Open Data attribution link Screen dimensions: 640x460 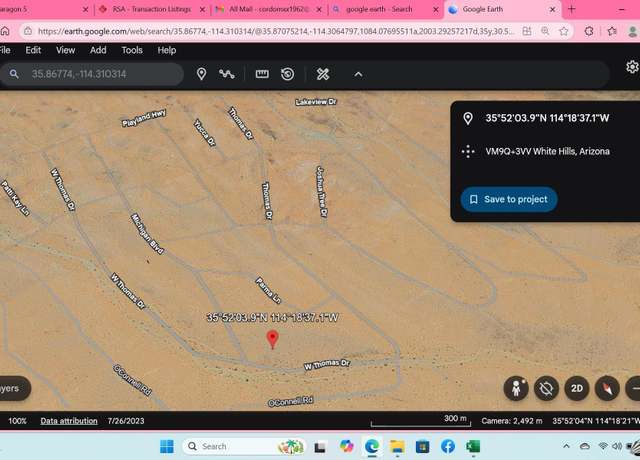coord(69,421)
